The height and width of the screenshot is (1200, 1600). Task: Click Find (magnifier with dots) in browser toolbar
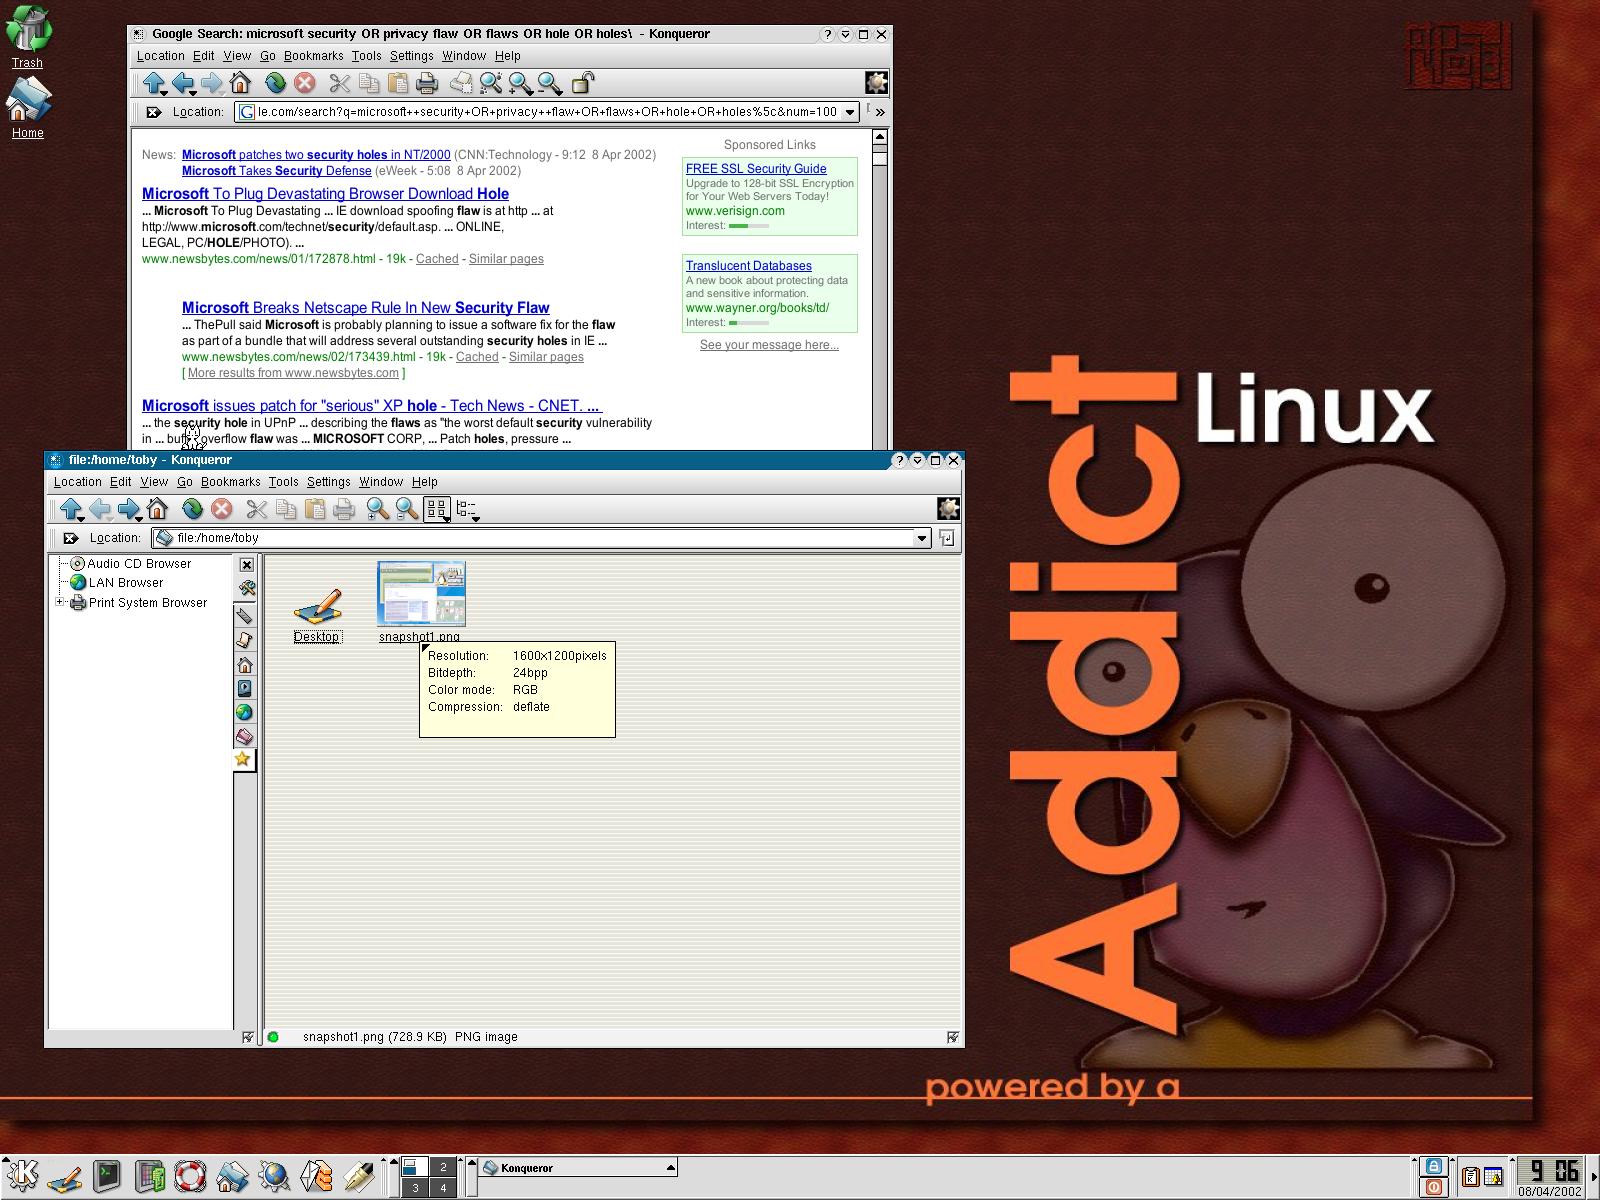coord(490,83)
